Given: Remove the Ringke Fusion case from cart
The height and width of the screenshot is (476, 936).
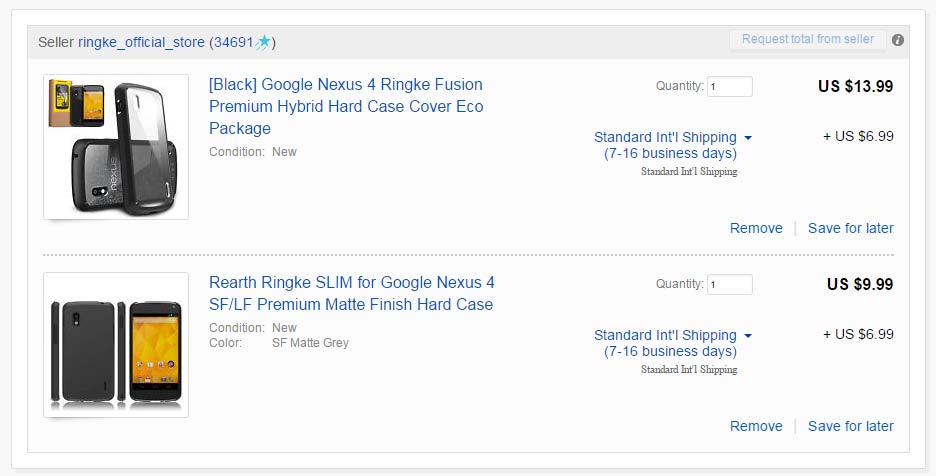Looking at the screenshot, I should pos(756,228).
